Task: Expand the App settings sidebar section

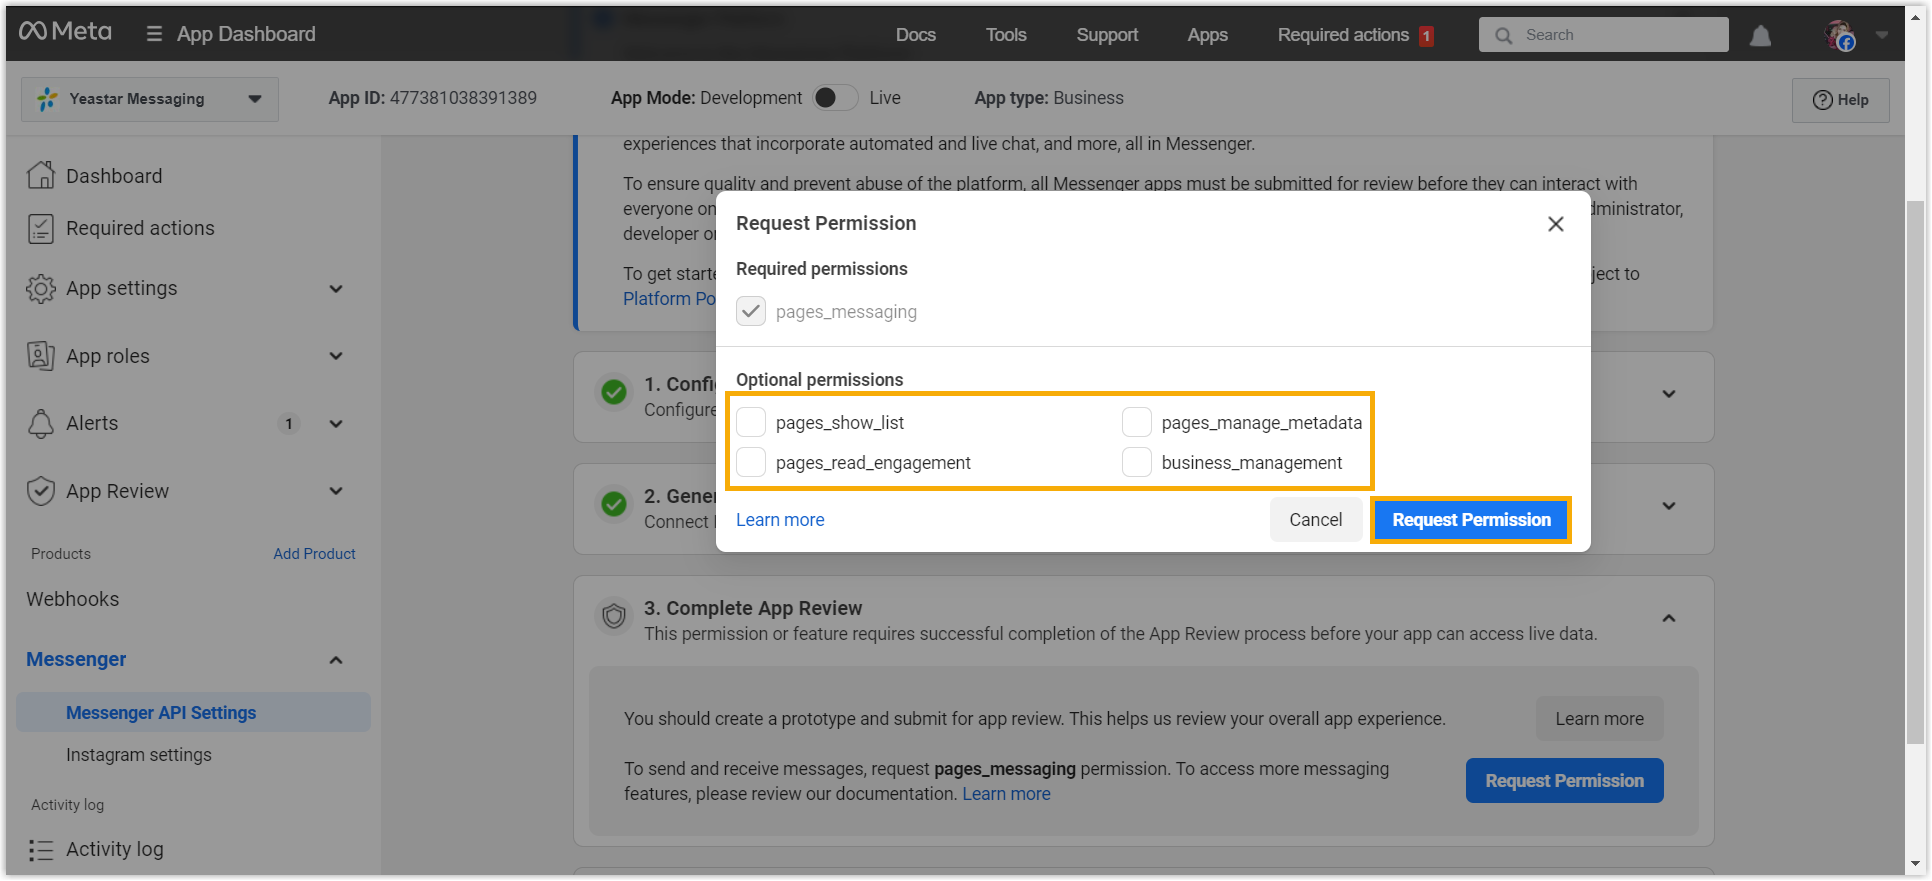Action: pos(336,289)
